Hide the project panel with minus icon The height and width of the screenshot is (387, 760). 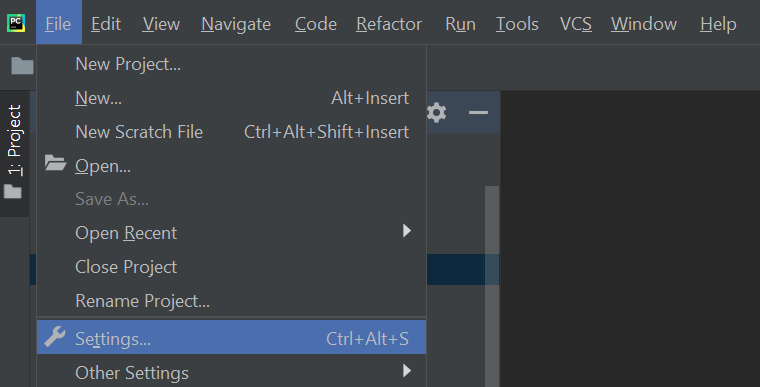478,113
